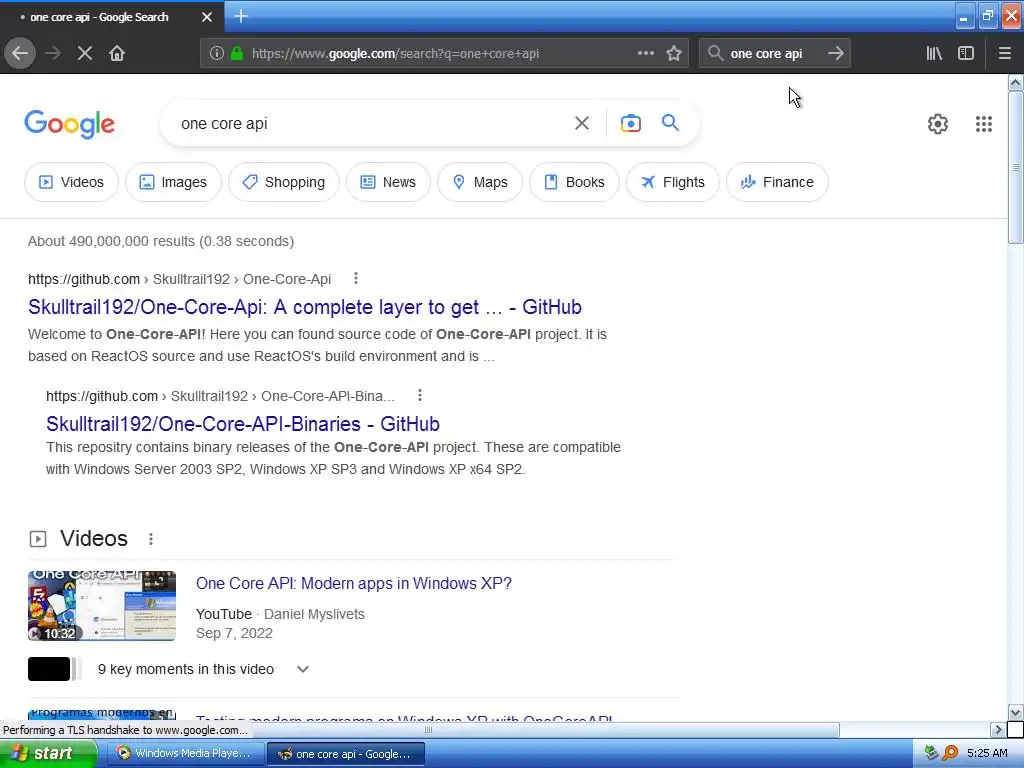Filter results by Videos
The height and width of the screenshot is (768, 1024).
coord(71,182)
